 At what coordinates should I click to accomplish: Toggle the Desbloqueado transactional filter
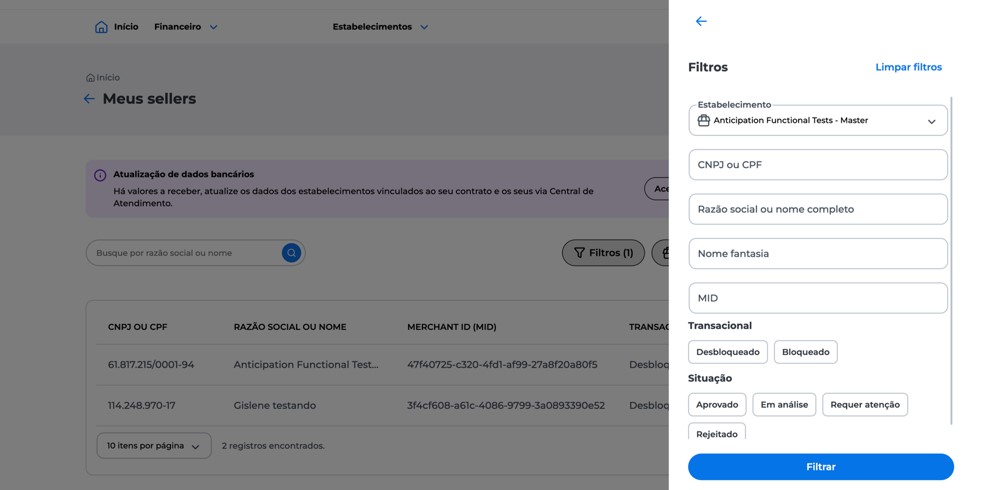(x=728, y=352)
